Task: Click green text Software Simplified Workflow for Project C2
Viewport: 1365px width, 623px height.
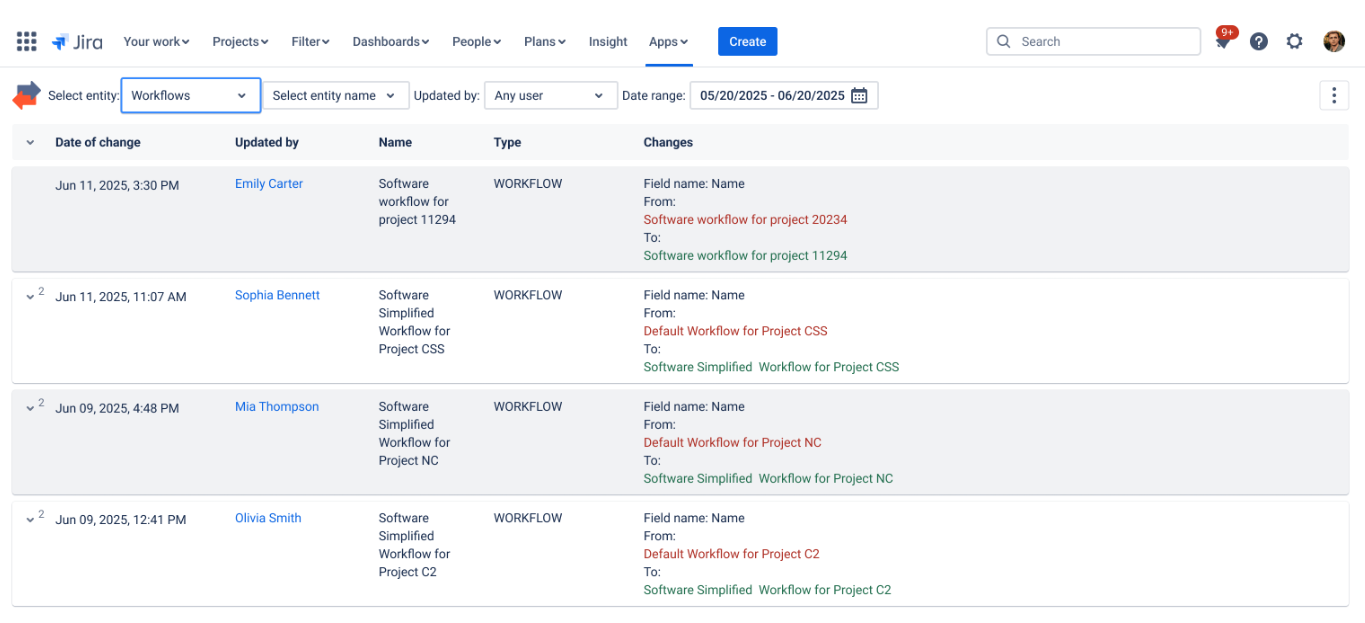Action: (767, 589)
